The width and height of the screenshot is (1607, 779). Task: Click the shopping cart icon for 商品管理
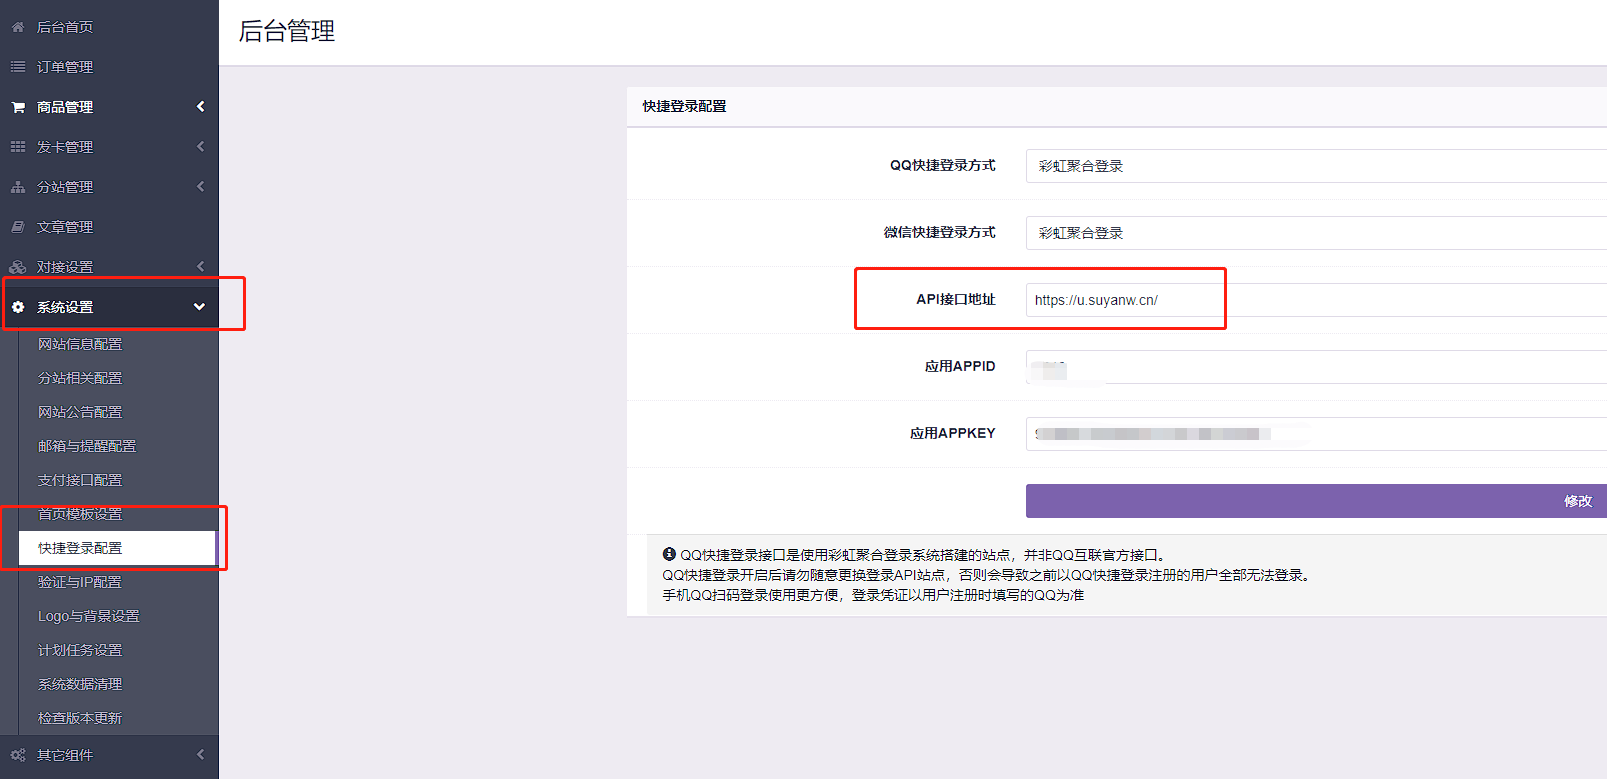click(18, 107)
